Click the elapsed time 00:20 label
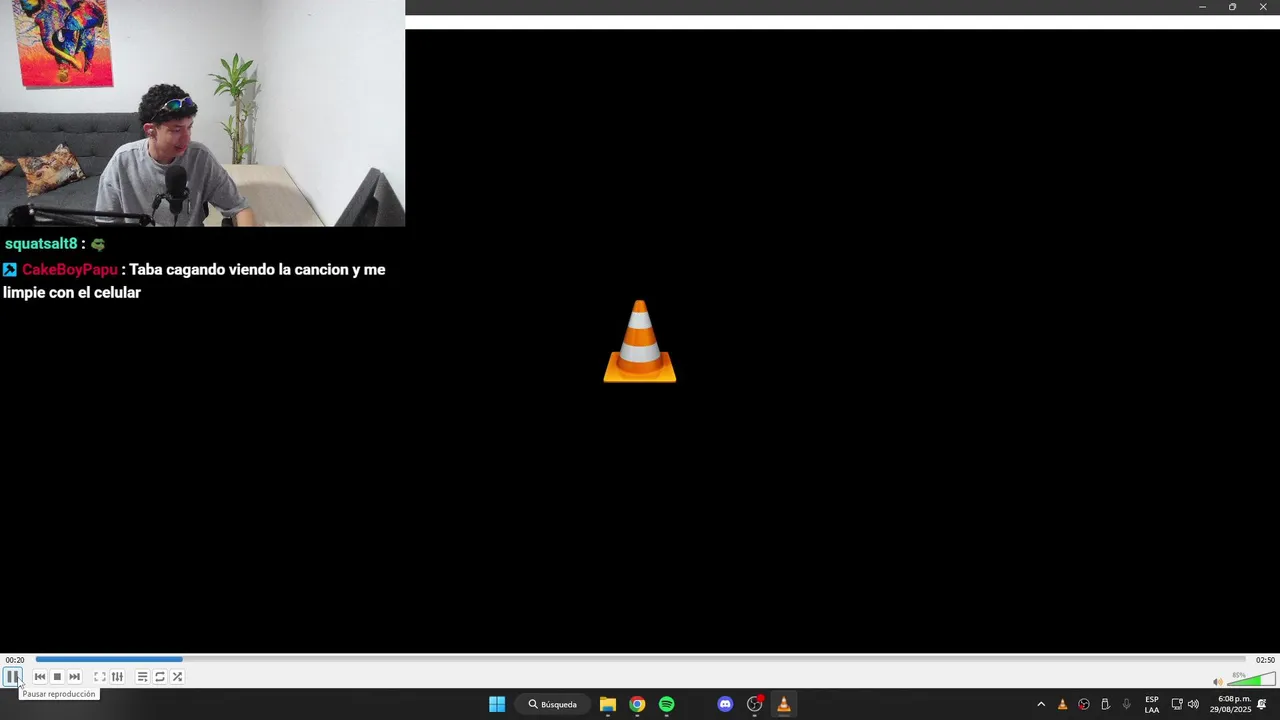 (15, 660)
